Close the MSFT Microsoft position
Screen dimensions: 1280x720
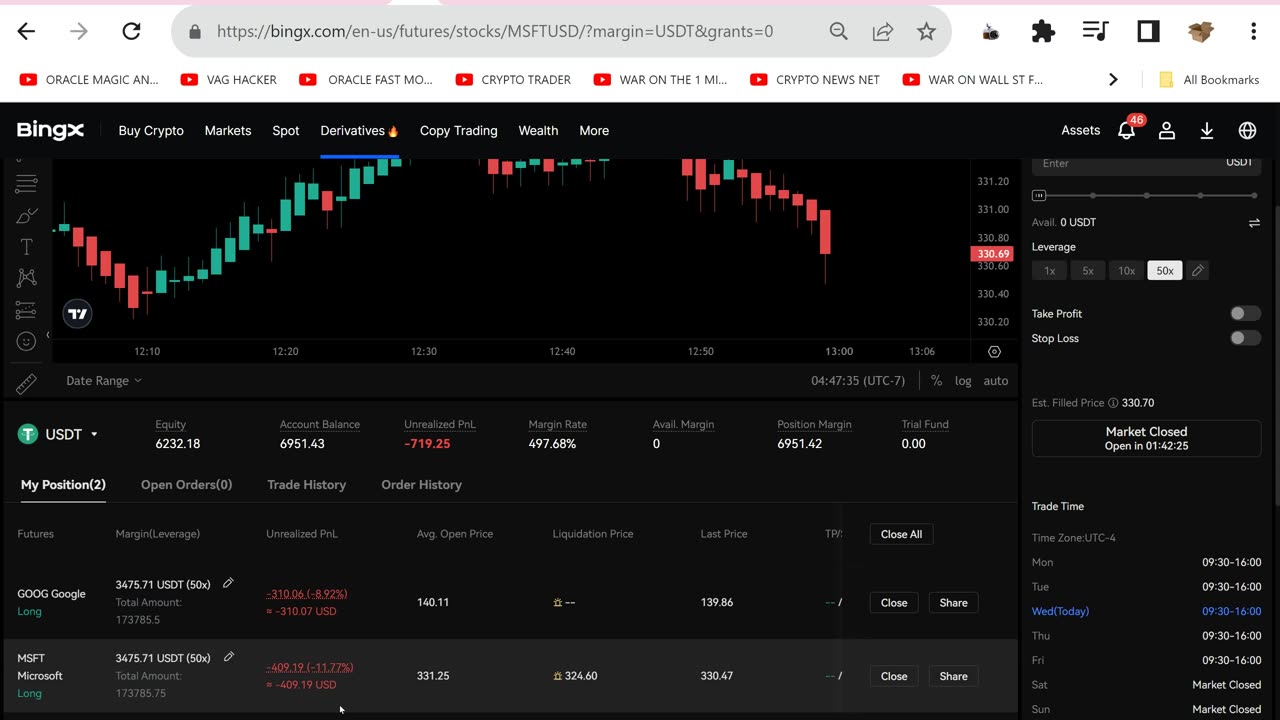(x=894, y=677)
